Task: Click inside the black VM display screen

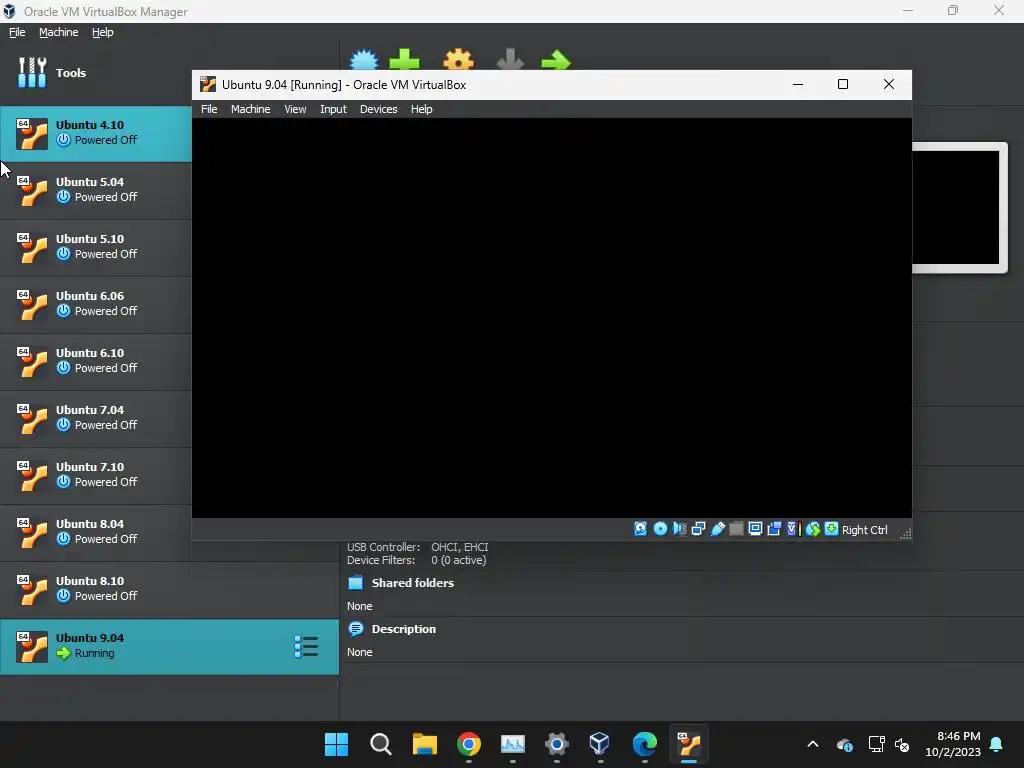Action: tap(552, 318)
